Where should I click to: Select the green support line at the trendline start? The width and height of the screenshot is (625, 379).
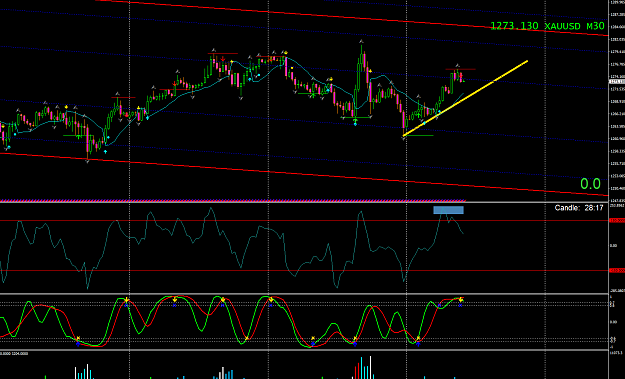point(418,136)
